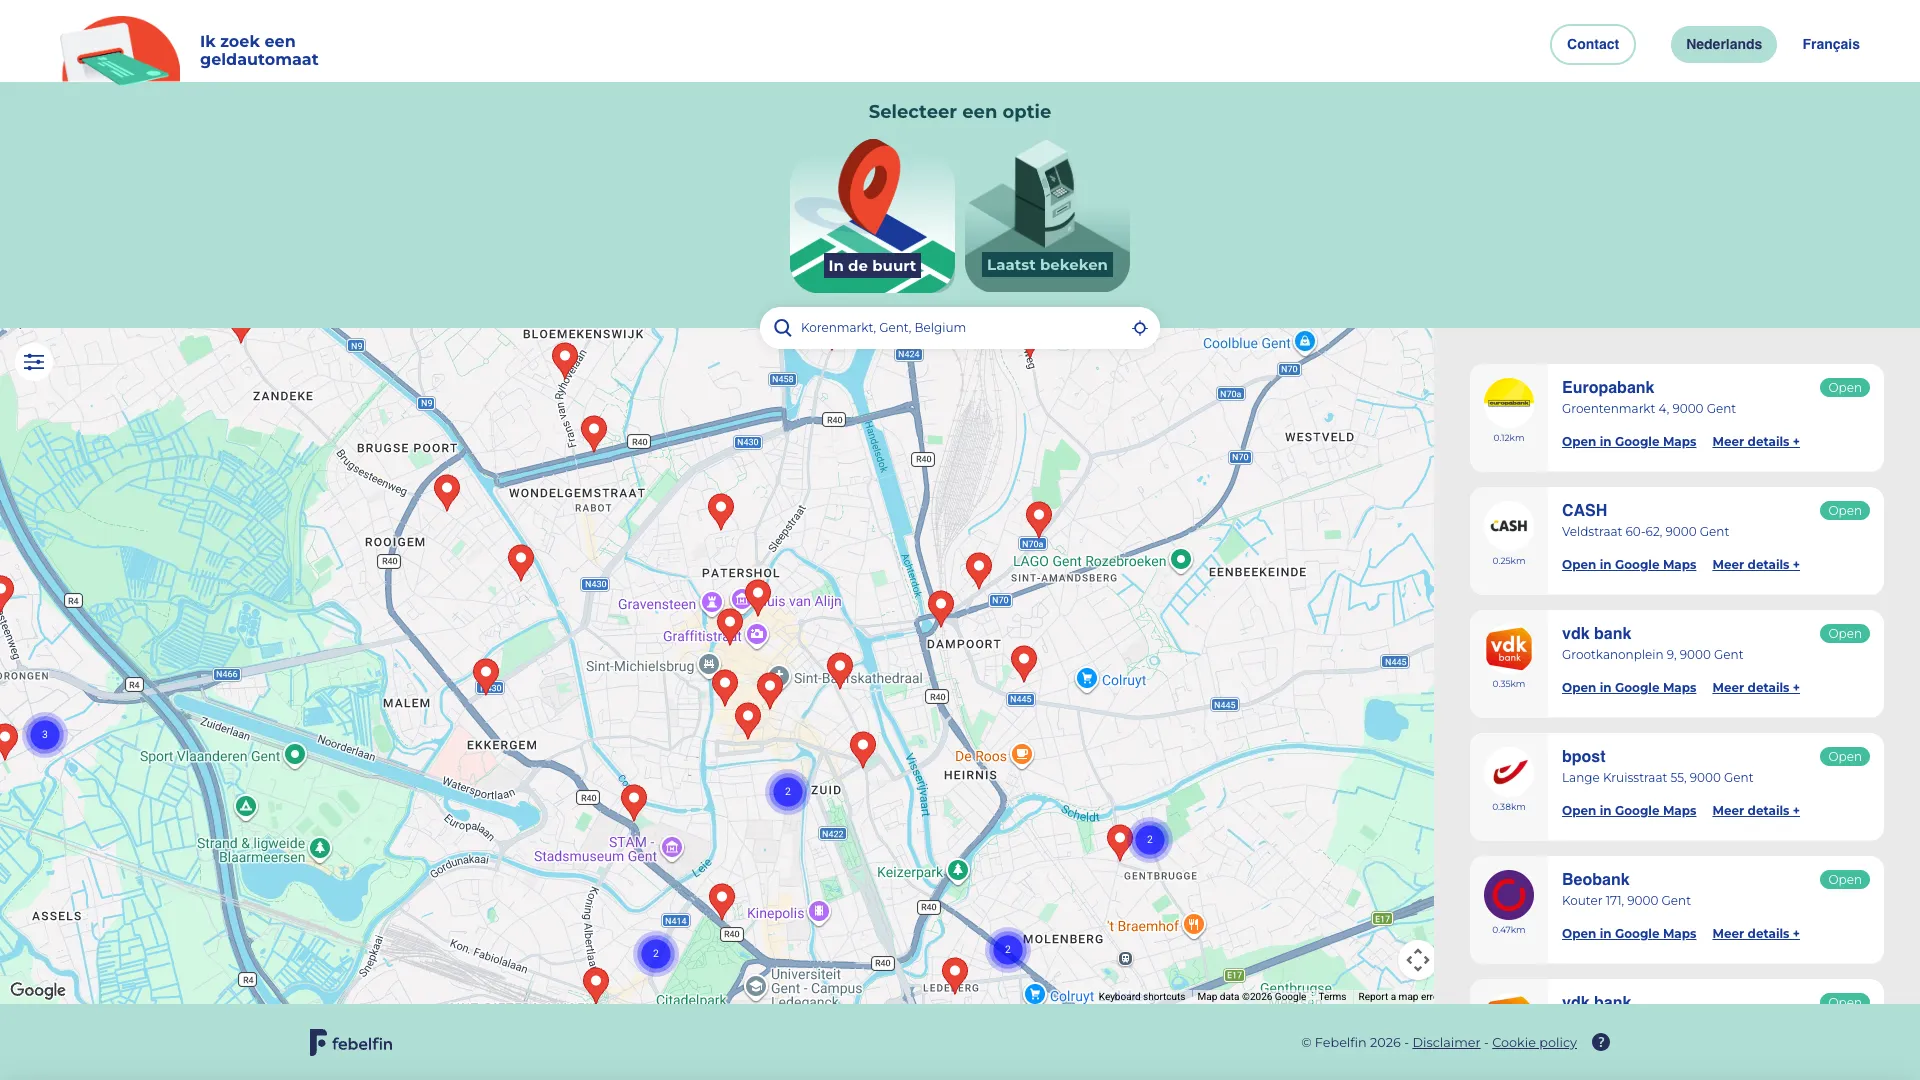Screen dimensions: 1920x1080
Task: Open the Cookie policy link
Action: click(x=1534, y=1042)
